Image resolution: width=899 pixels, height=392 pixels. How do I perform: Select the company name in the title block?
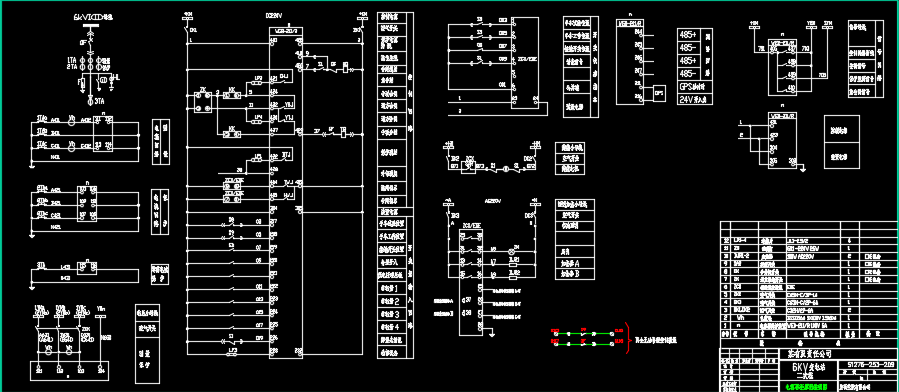[x=810, y=354]
